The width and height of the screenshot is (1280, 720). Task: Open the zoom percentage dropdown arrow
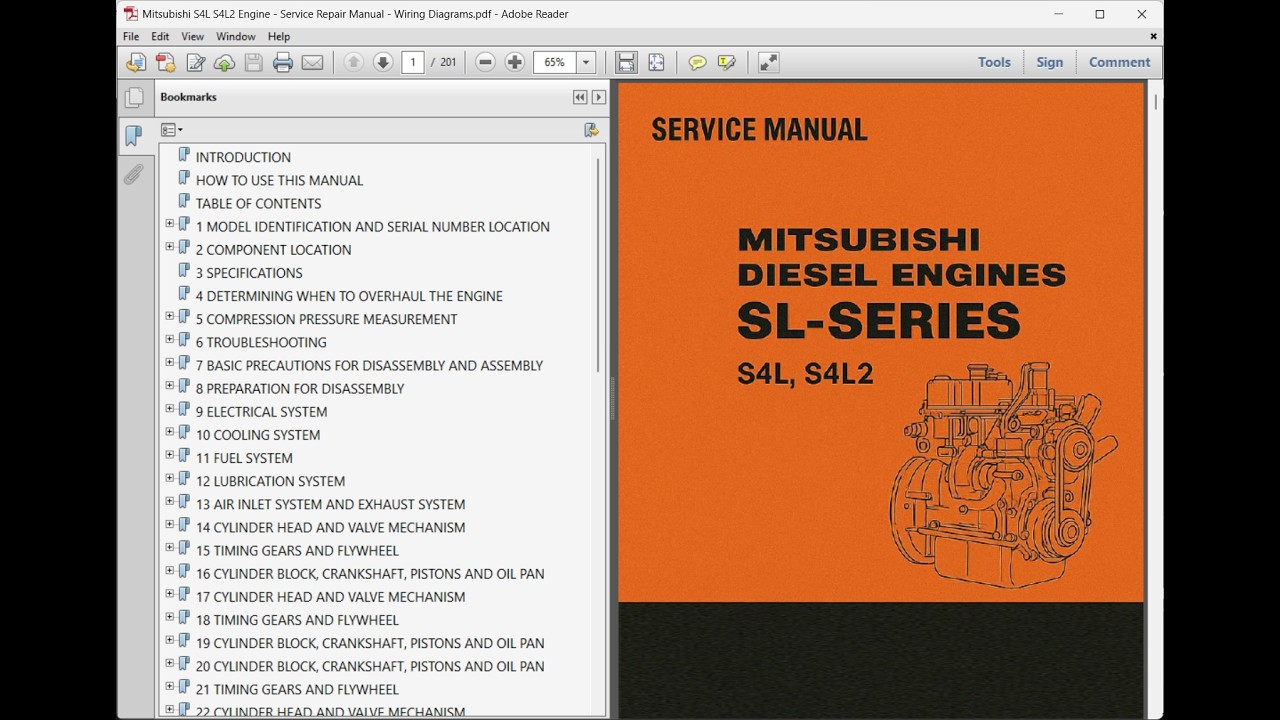[x=586, y=62]
